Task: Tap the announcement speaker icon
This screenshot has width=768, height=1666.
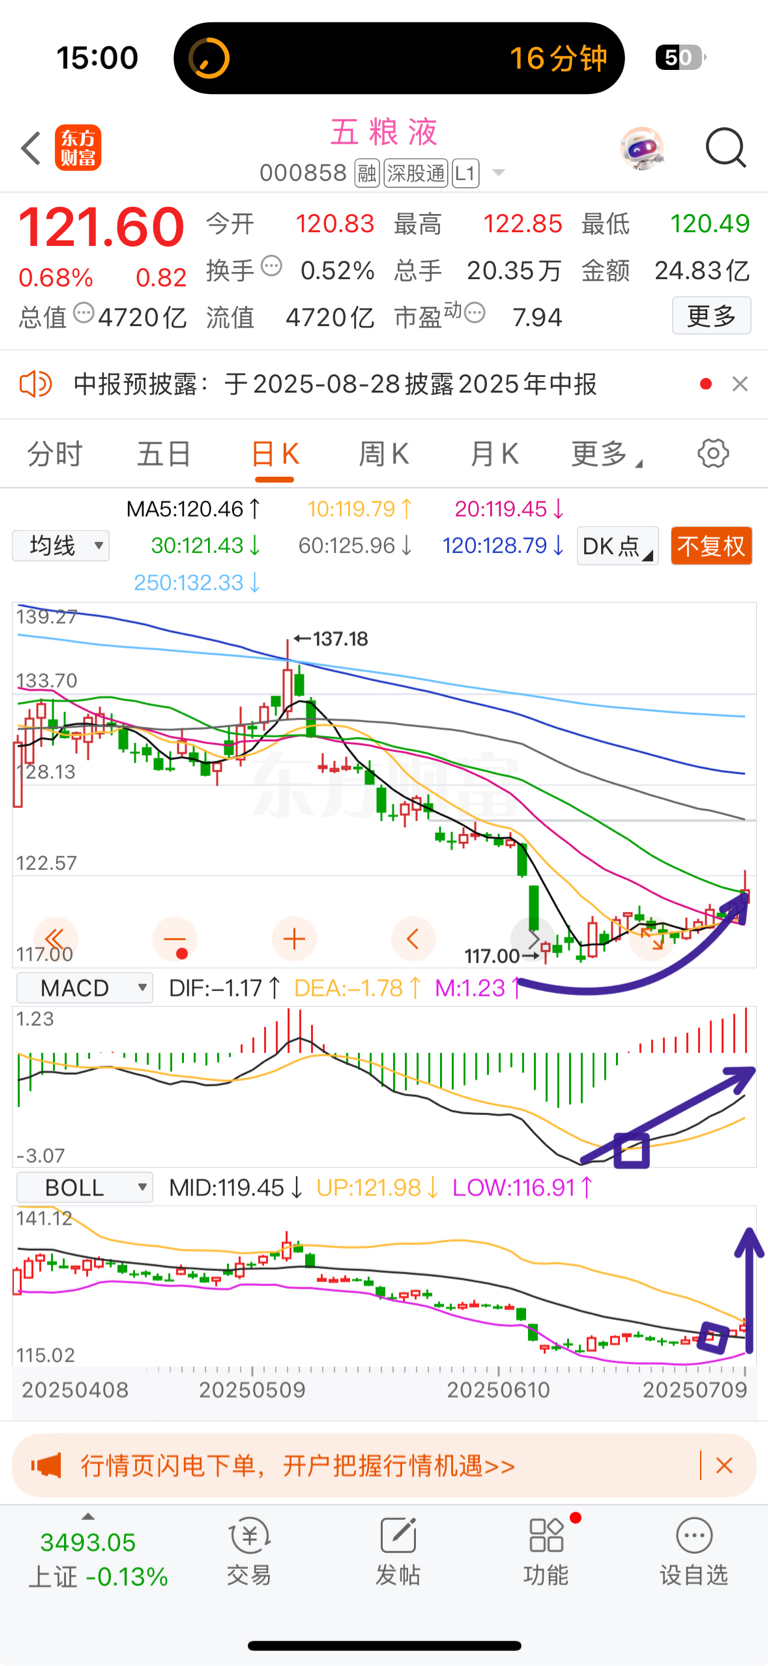Action: pyautogui.click(x=36, y=383)
